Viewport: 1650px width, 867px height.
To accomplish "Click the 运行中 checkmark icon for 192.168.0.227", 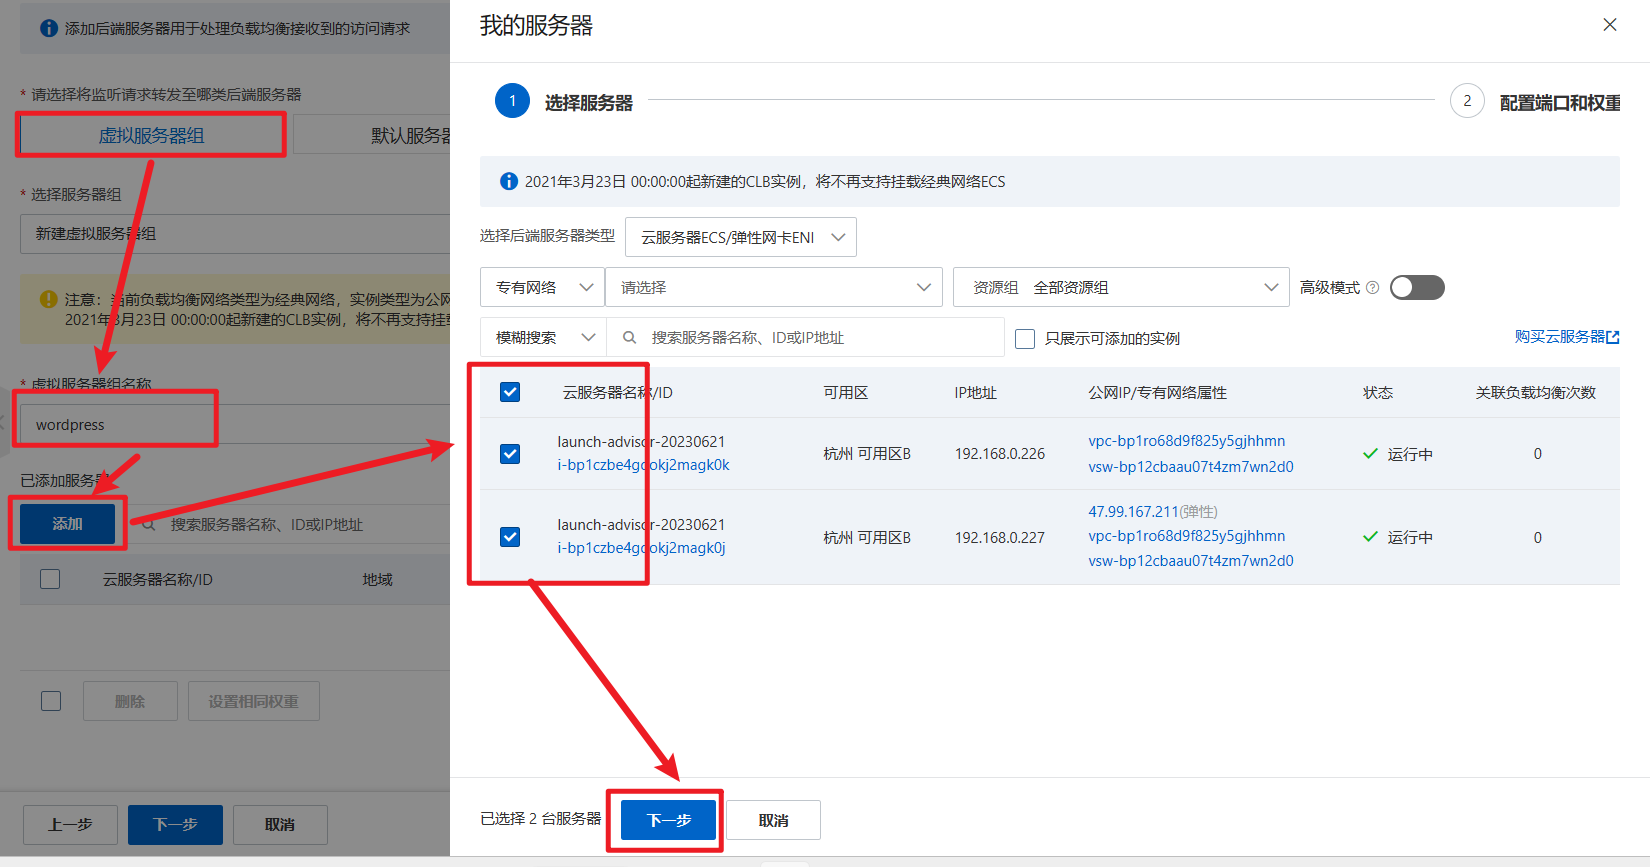I will pos(1371,537).
